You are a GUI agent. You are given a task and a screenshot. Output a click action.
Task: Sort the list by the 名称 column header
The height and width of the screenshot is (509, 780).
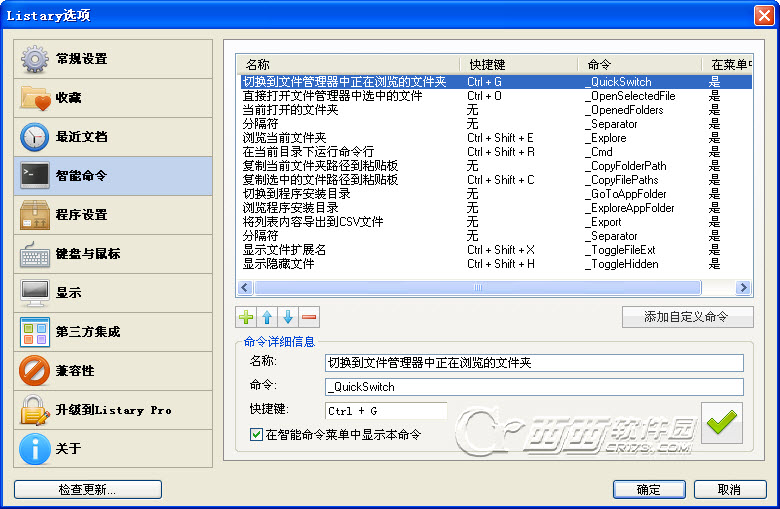(348, 65)
